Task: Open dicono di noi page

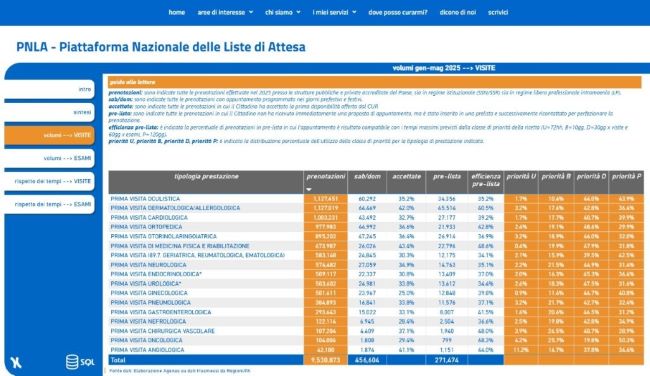Action: [x=458, y=12]
